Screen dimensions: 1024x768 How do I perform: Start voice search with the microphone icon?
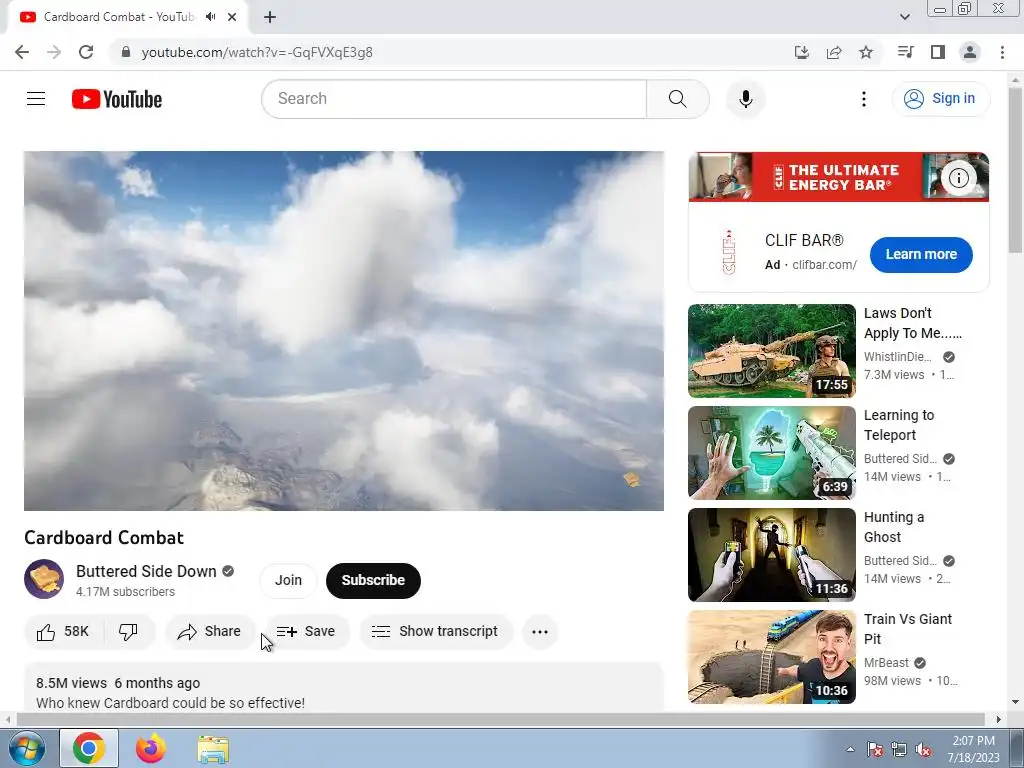click(745, 99)
